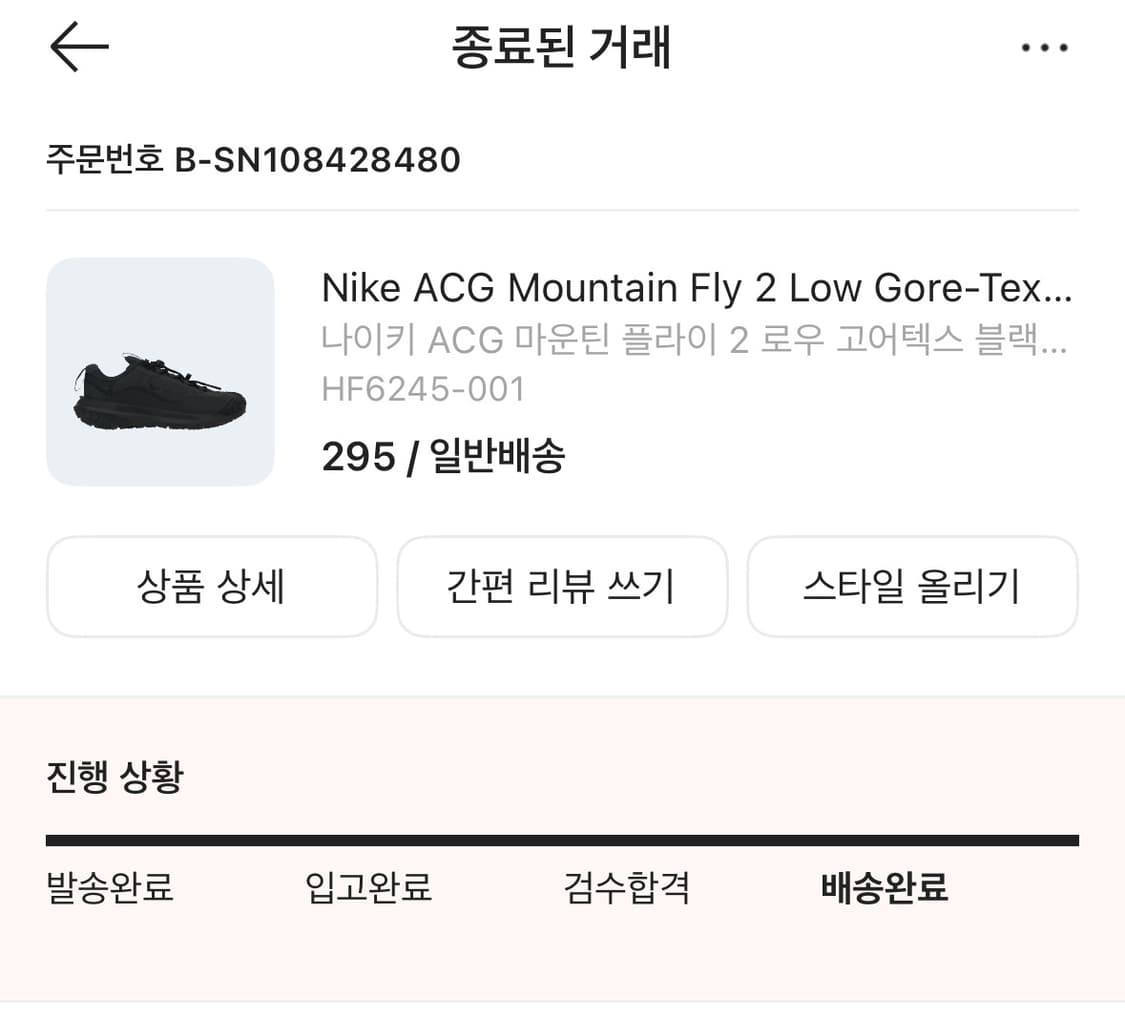
Task: Click the Nike ACG Mountain Fly product title
Action: coord(696,289)
